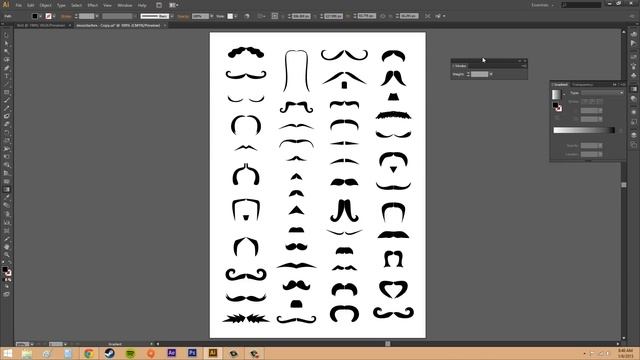Viewport: 640px width, 360px height.
Task: Open stroke weight dropdown in control bar
Action: tap(97, 16)
